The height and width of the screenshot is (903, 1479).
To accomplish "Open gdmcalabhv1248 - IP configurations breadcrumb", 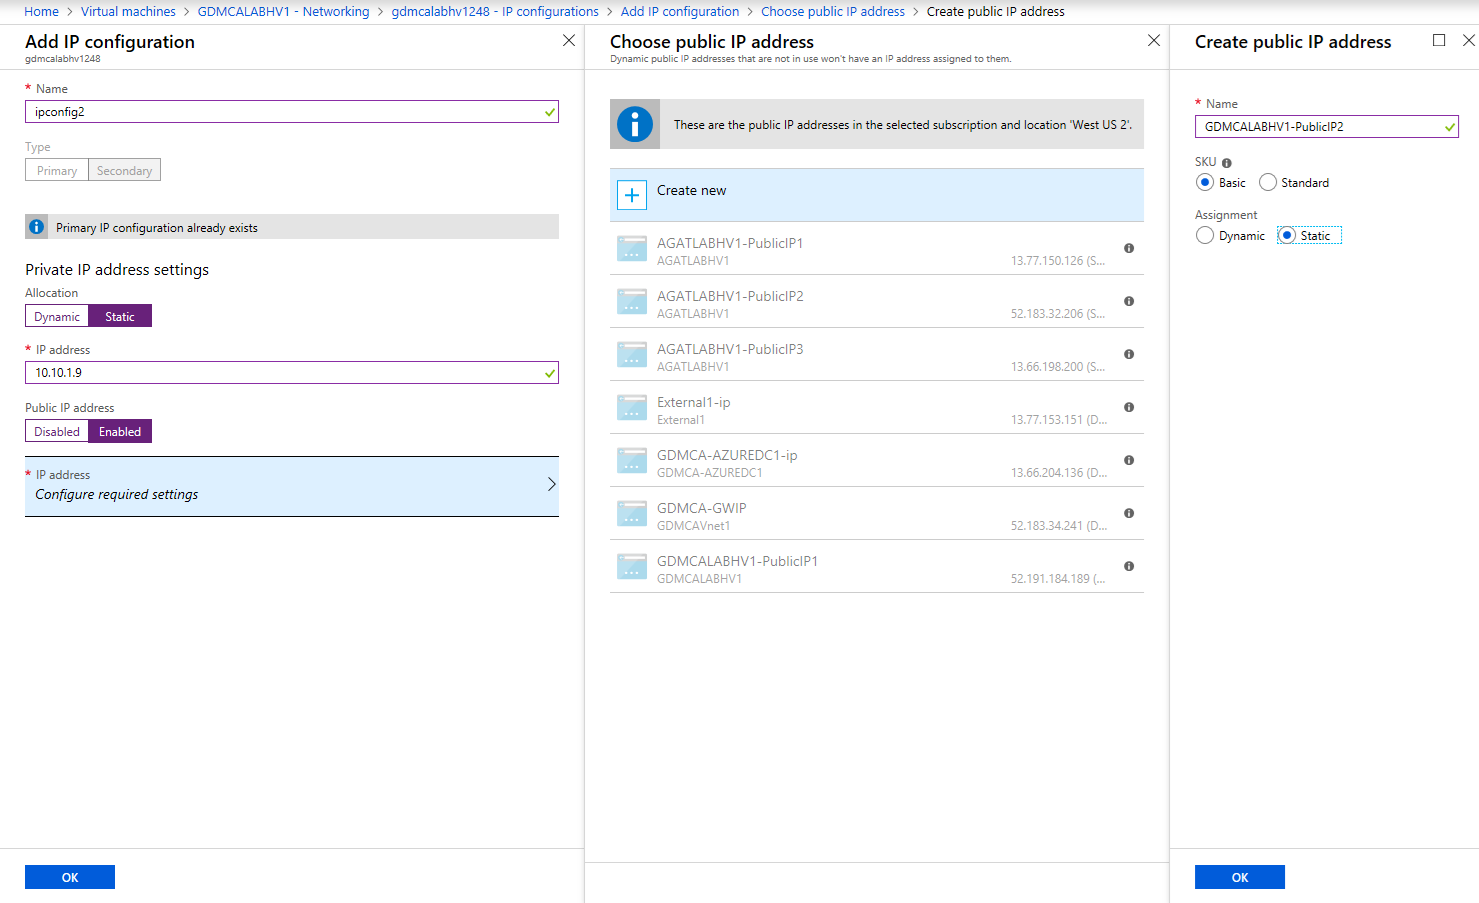I will pos(495,11).
